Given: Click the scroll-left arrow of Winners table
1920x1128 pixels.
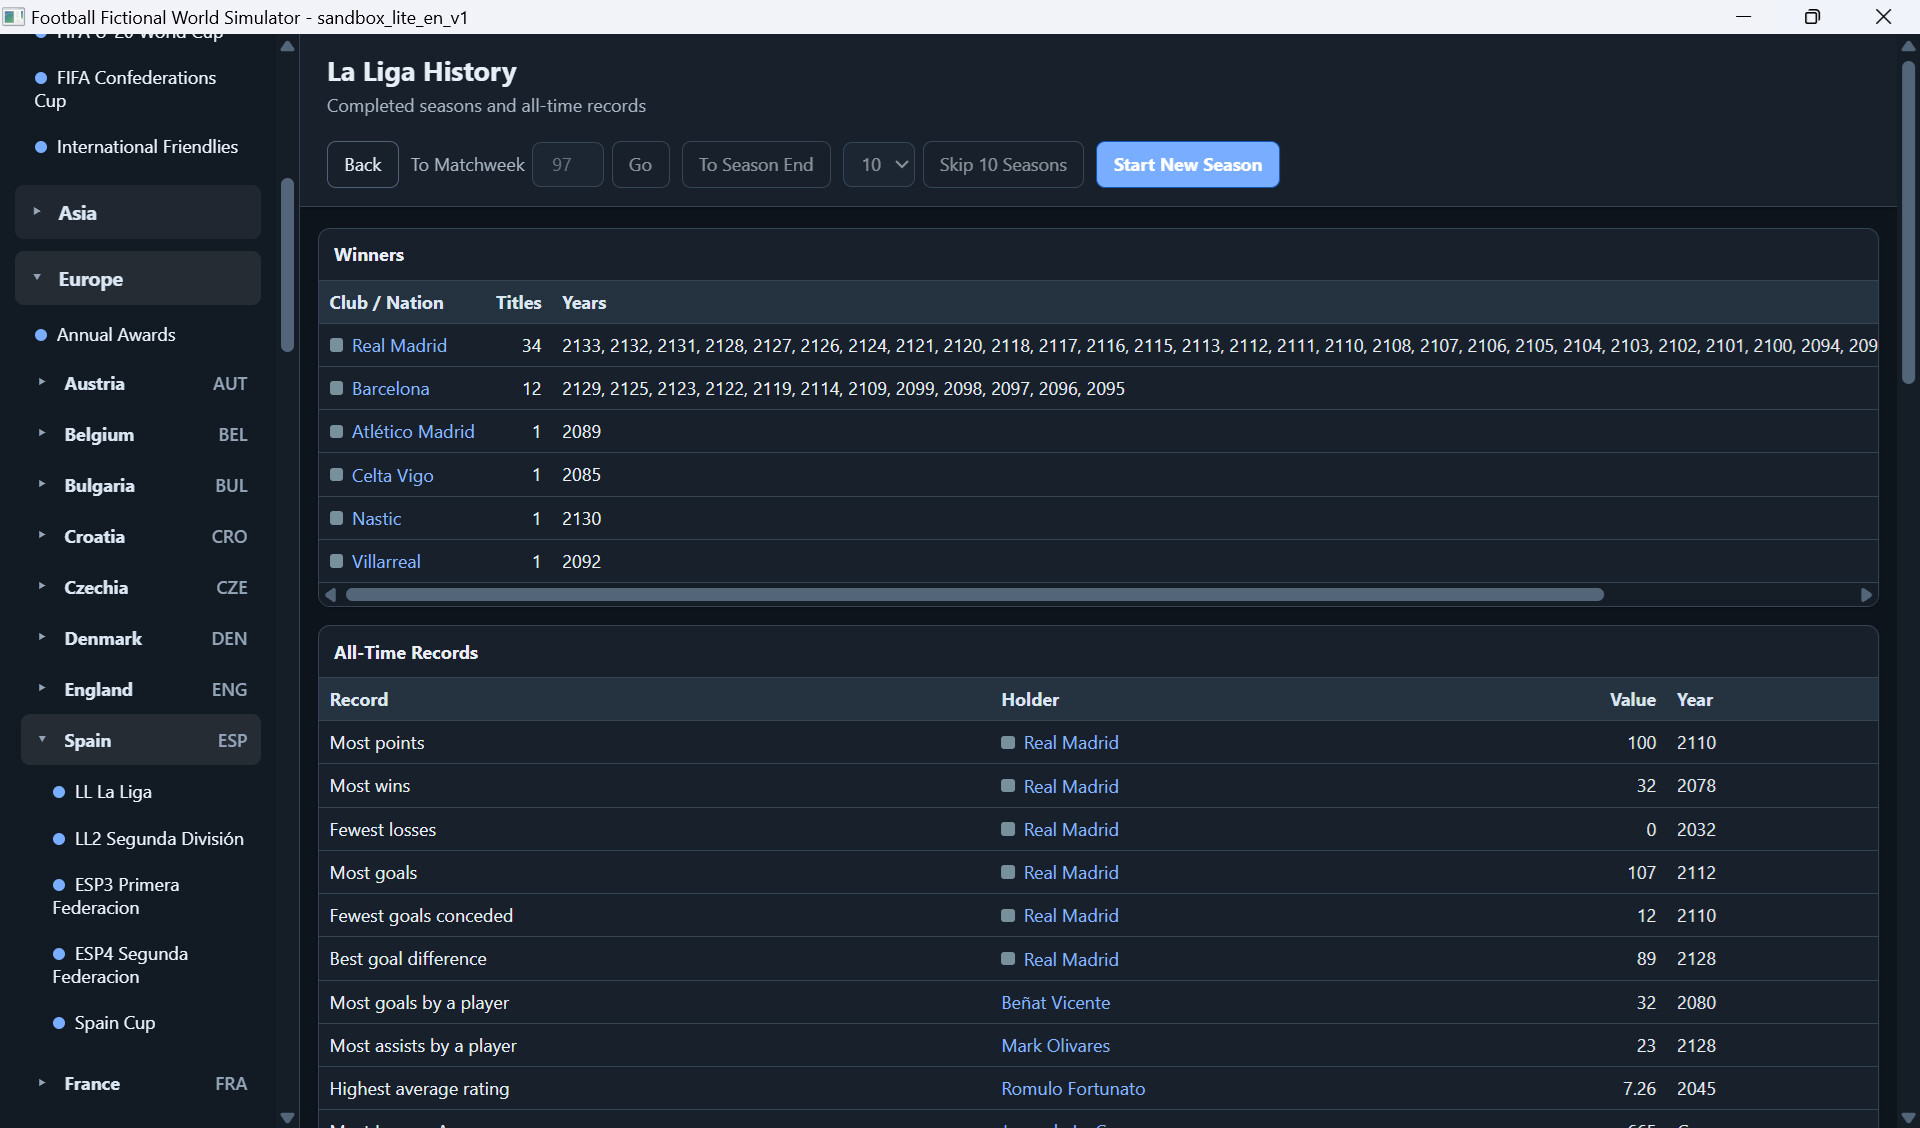Looking at the screenshot, I should [330, 595].
